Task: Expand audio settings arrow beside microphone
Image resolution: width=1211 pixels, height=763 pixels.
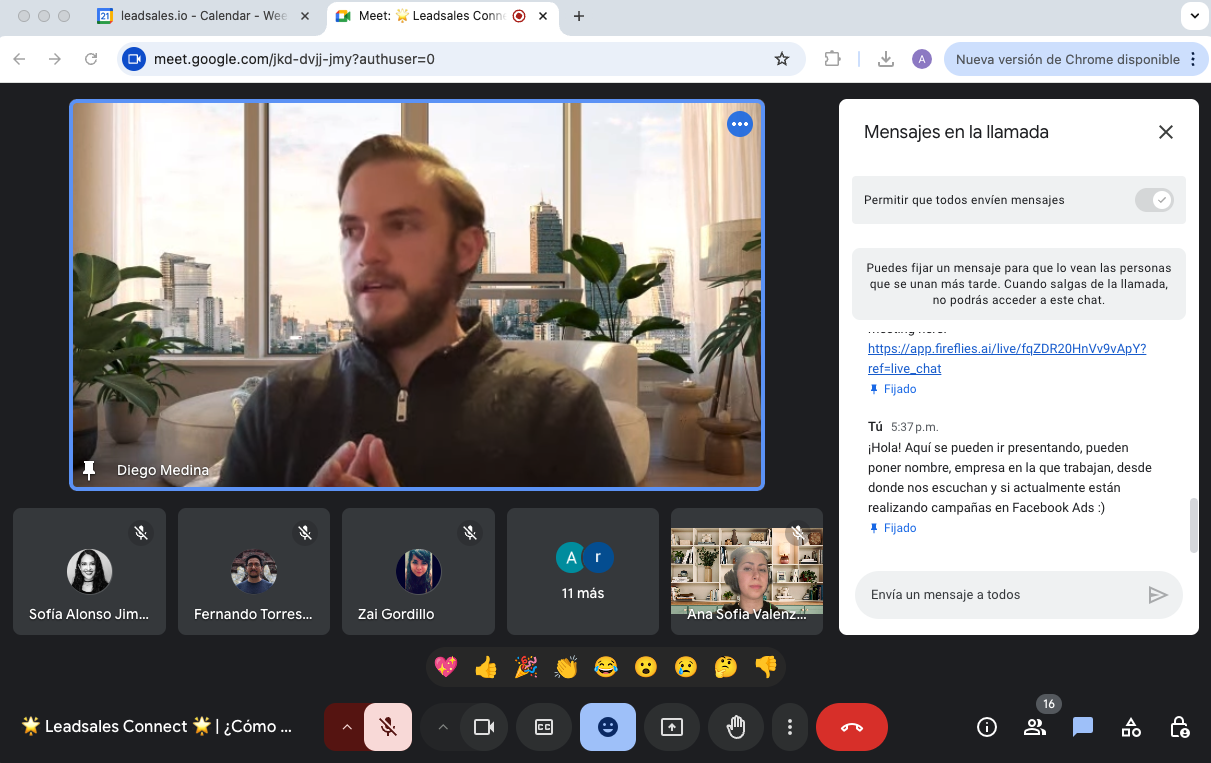Action: 346,727
